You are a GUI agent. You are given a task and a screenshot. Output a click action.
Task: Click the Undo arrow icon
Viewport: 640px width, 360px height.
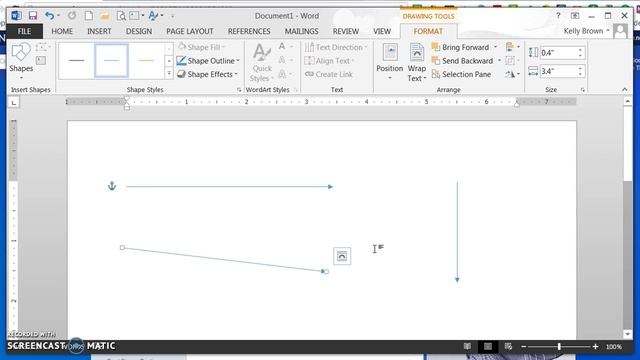coord(49,16)
